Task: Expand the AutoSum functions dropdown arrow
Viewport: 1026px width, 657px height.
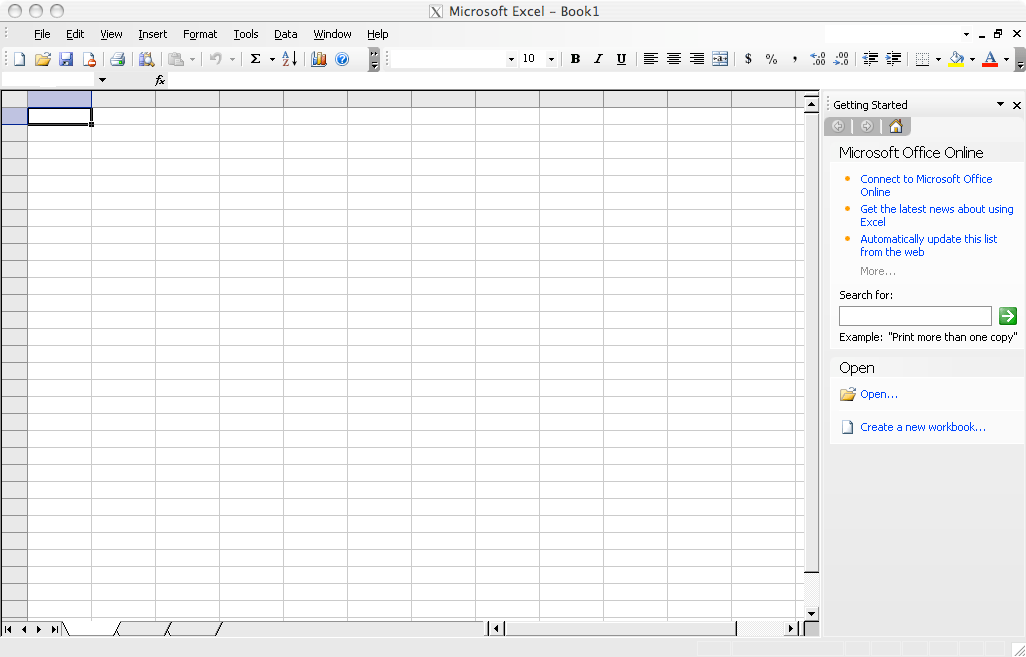Action: 272,60
